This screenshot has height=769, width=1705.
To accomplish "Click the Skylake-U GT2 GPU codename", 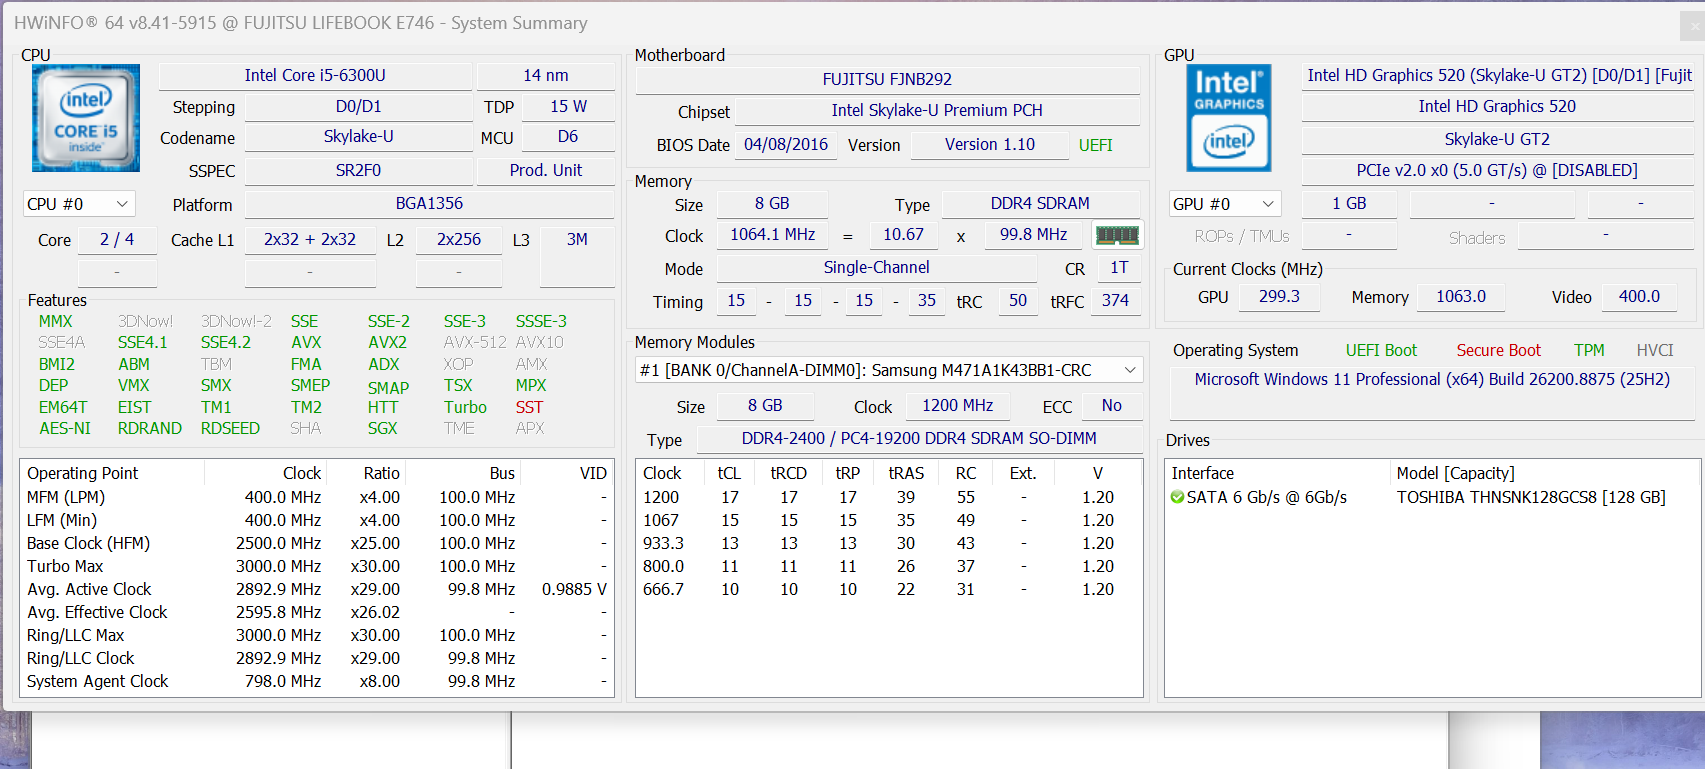I will click(1497, 140).
